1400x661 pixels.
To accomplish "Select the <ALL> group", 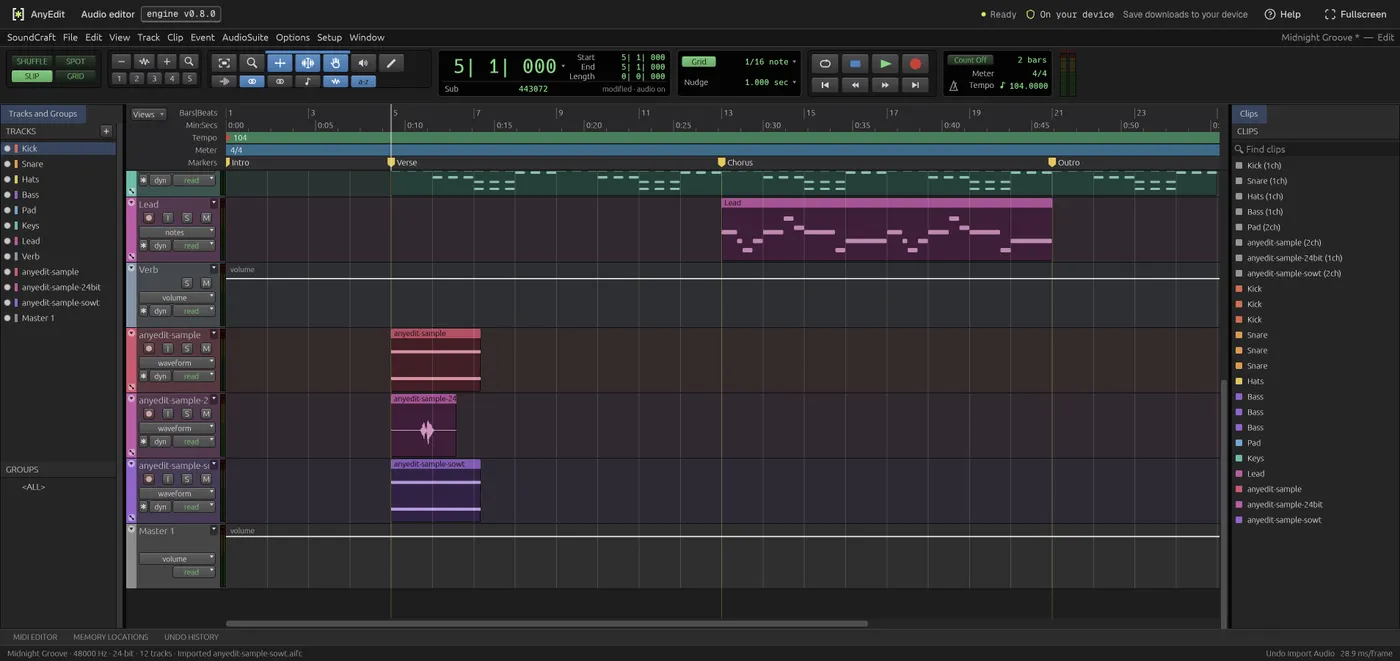I will tap(34, 487).
